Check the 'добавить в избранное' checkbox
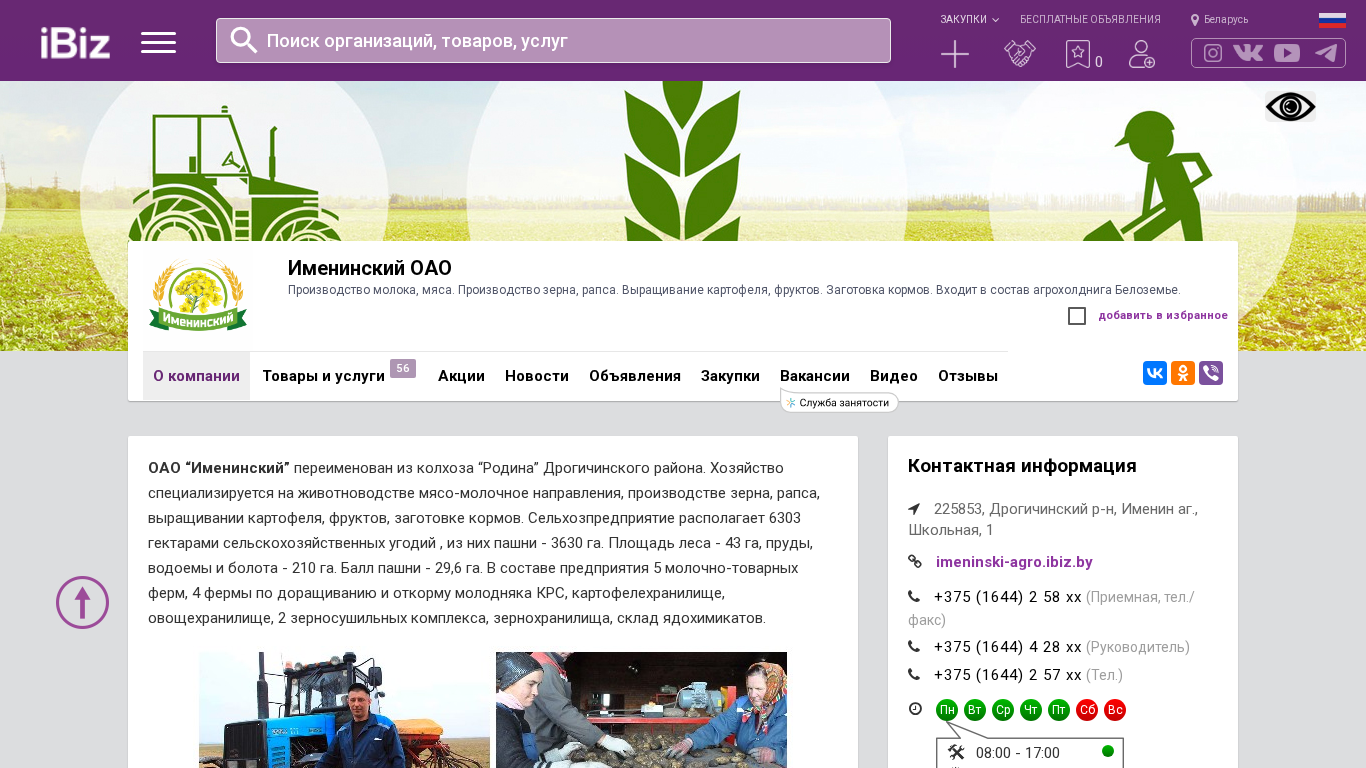The height and width of the screenshot is (768, 1366). [1077, 316]
